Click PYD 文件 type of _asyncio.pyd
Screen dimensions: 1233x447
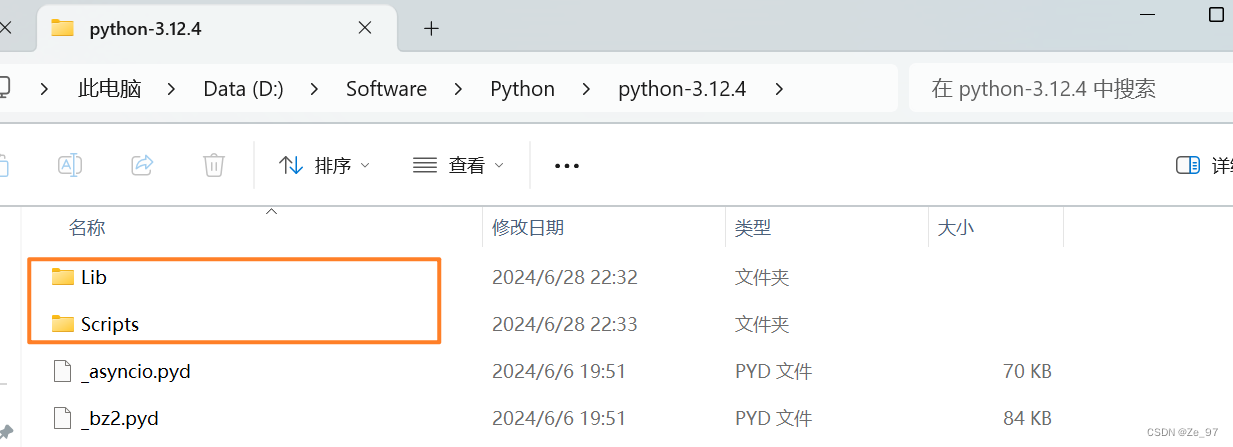click(775, 372)
